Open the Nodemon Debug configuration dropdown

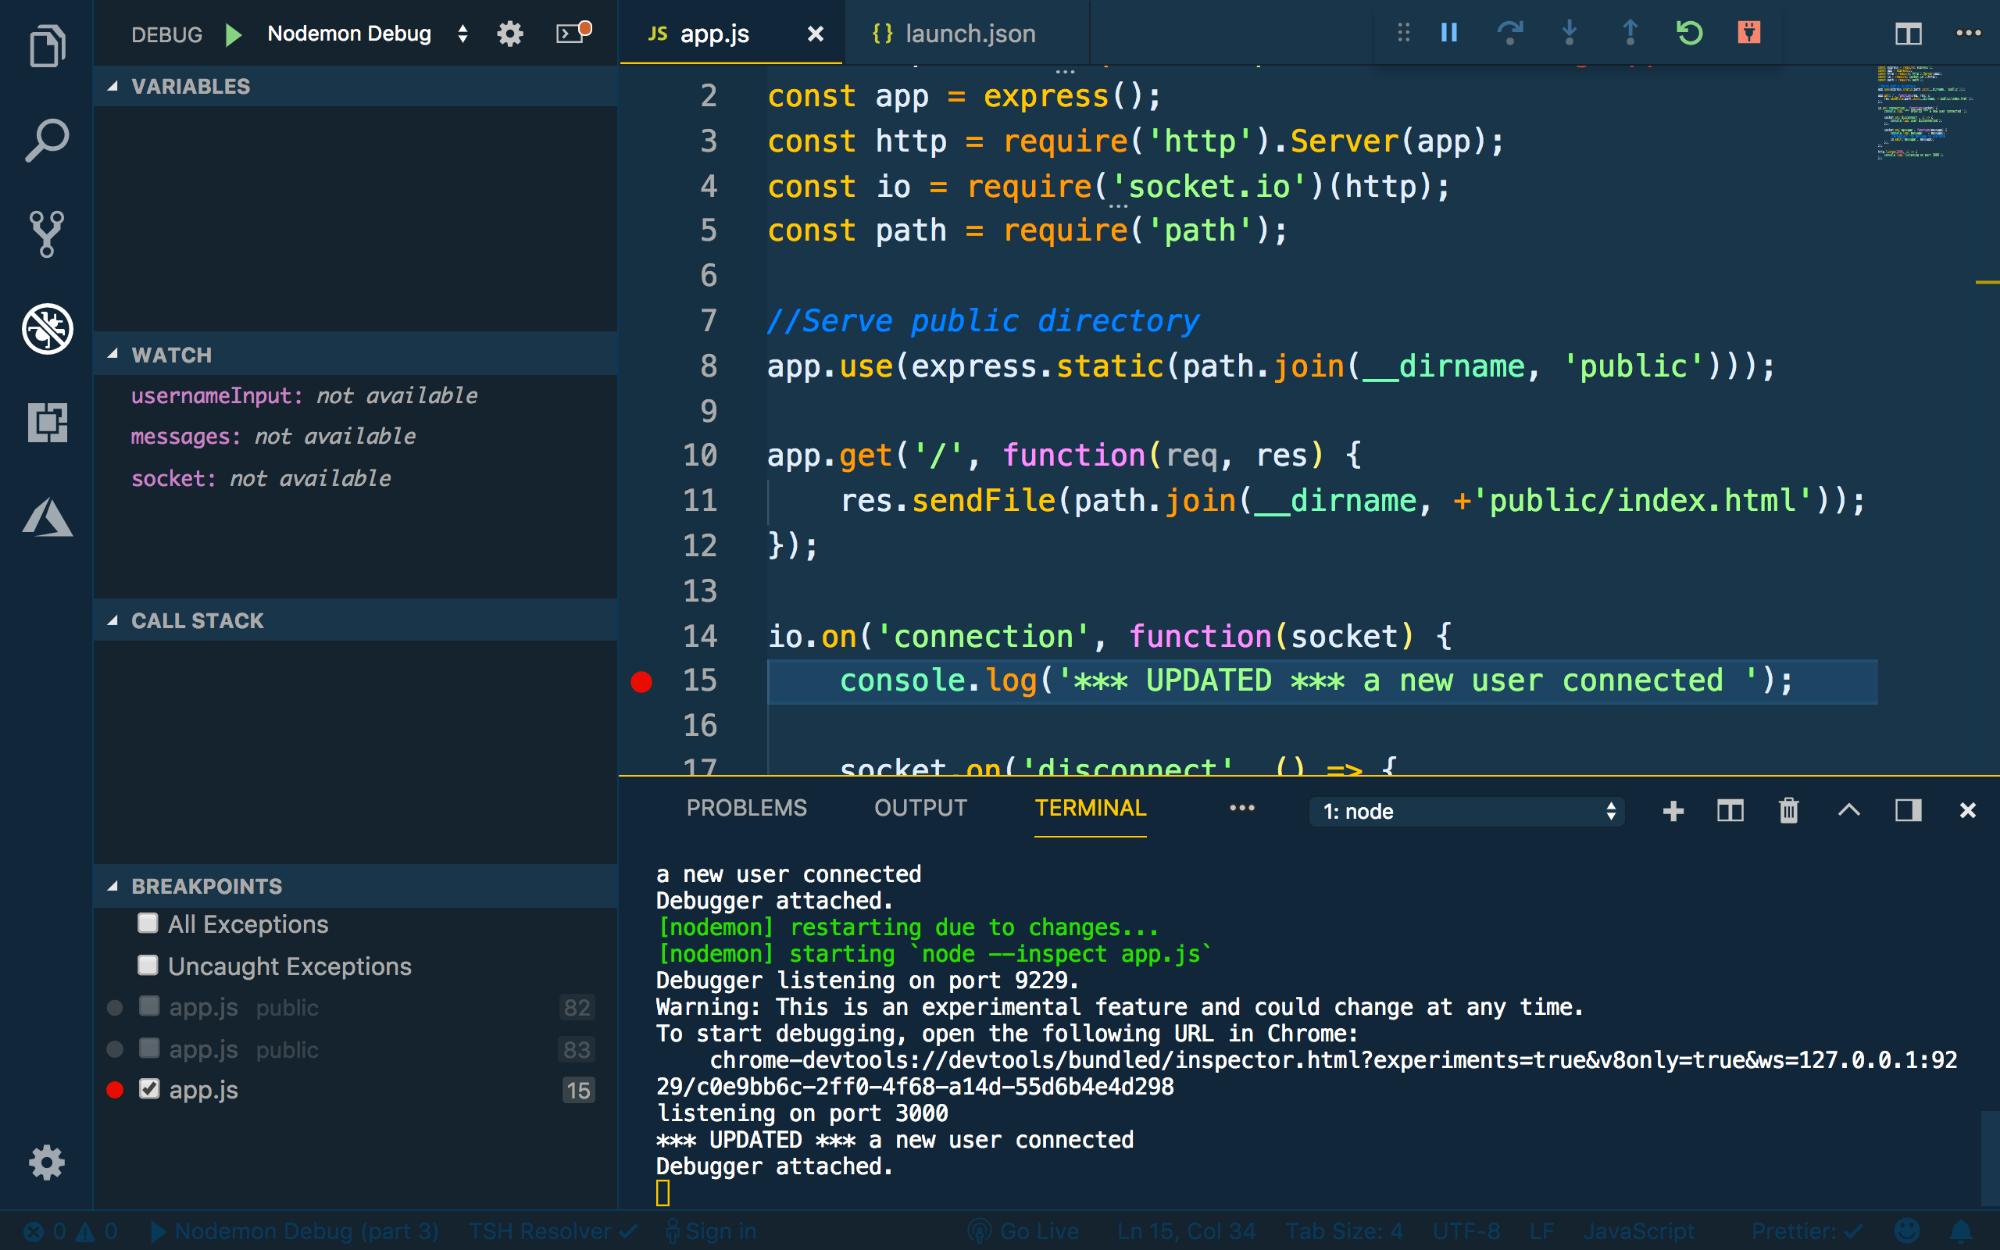pos(368,34)
